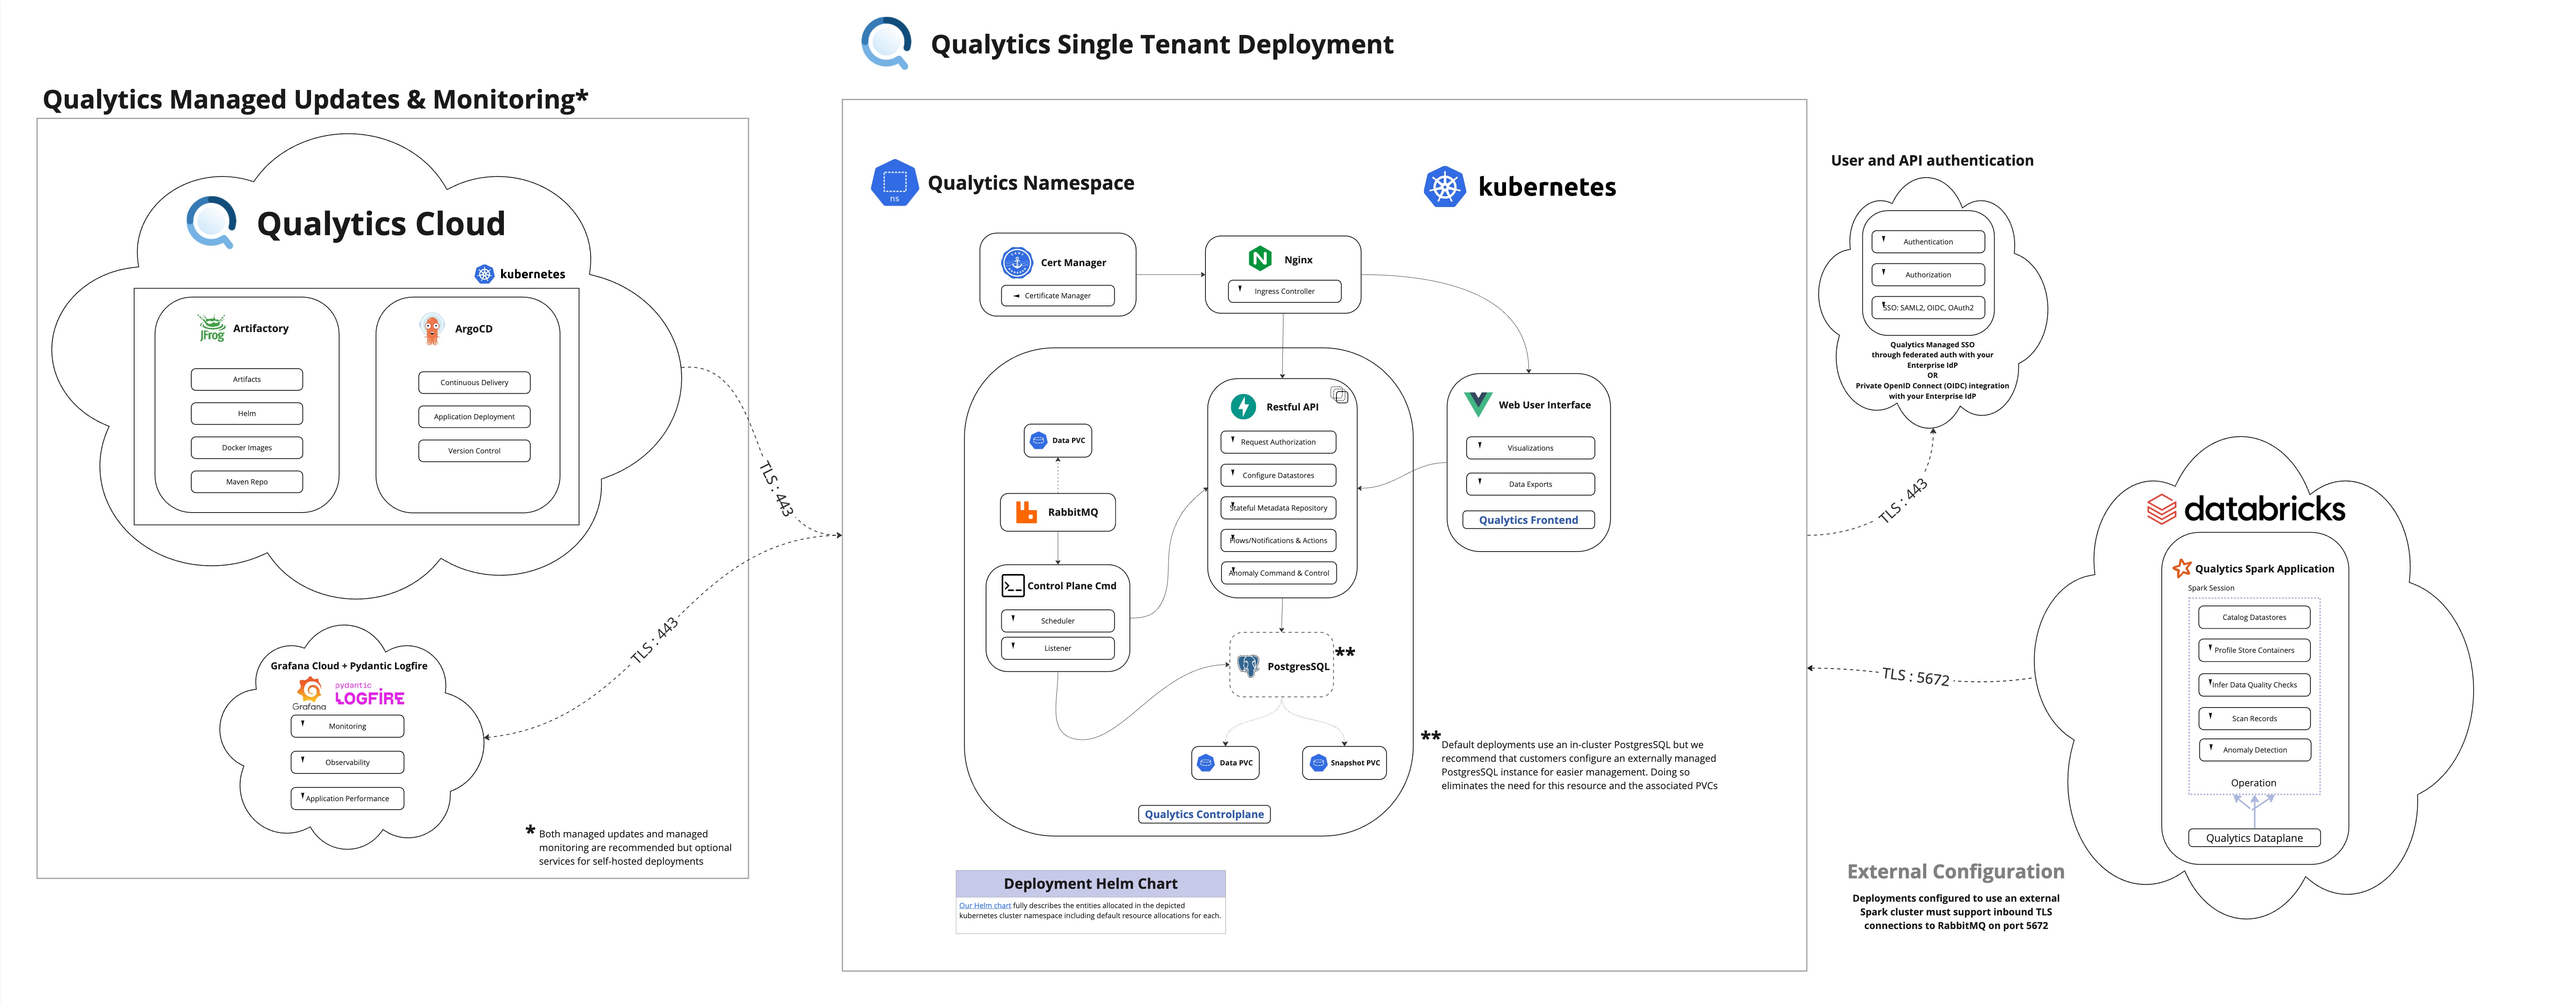The width and height of the screenshot is (2576, 1003).
Task: Click the Request Authorization box
Action: click(x=1278, y=442)
